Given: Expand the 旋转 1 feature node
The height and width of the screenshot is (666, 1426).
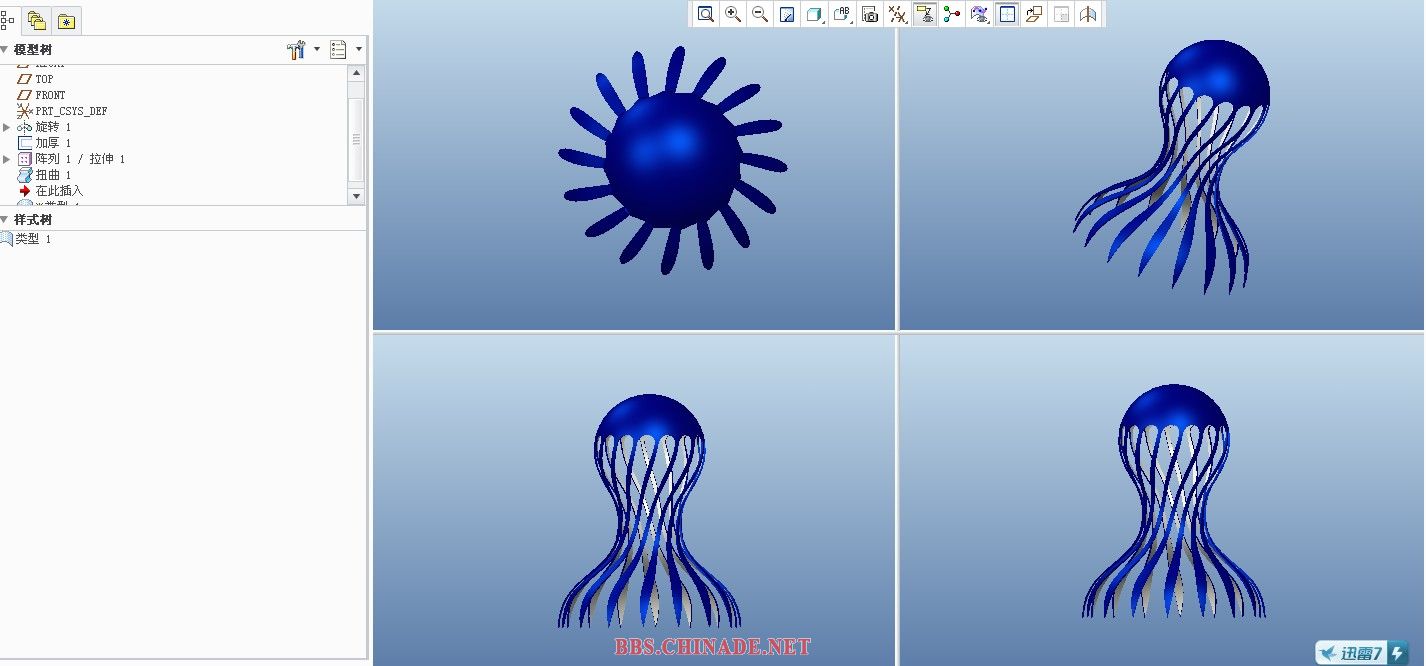Looking at the screenshot, I should pyautogui.click(x=7, y=127).
